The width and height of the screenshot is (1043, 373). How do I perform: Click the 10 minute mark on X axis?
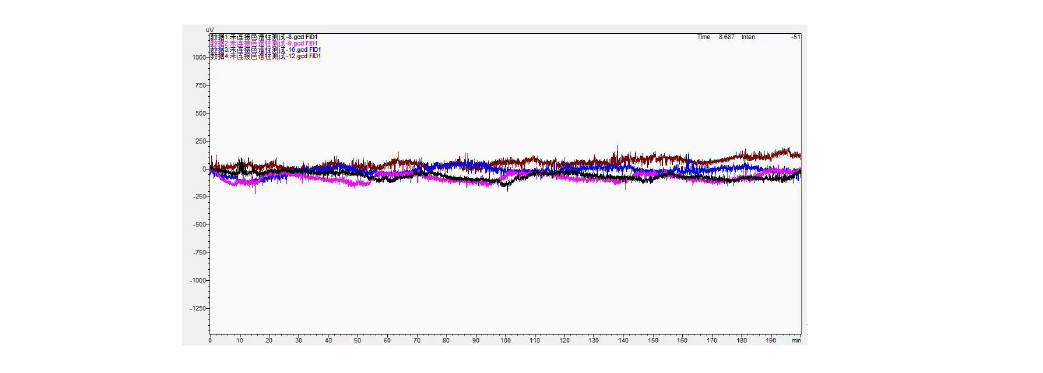pyautogui.click(x=239, y=340)
